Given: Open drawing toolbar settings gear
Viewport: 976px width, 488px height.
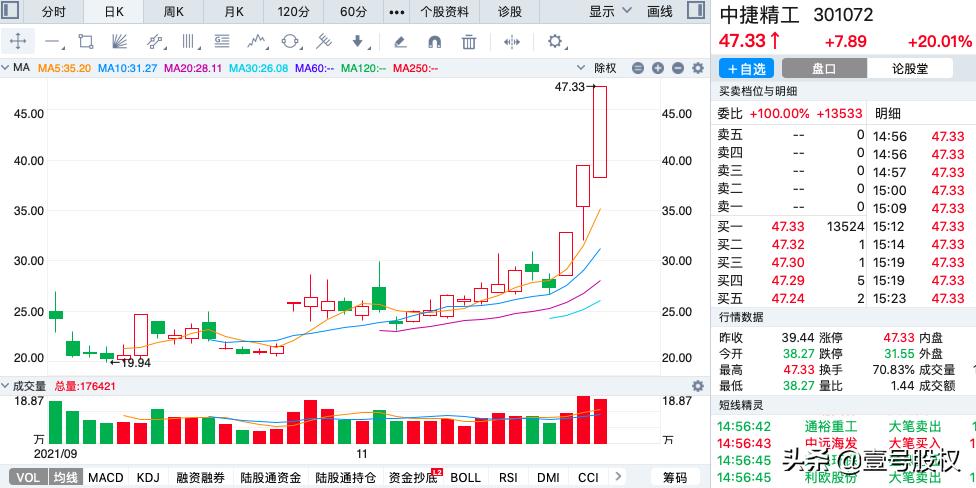Looking at the screenshot, I should coord(555,42).
